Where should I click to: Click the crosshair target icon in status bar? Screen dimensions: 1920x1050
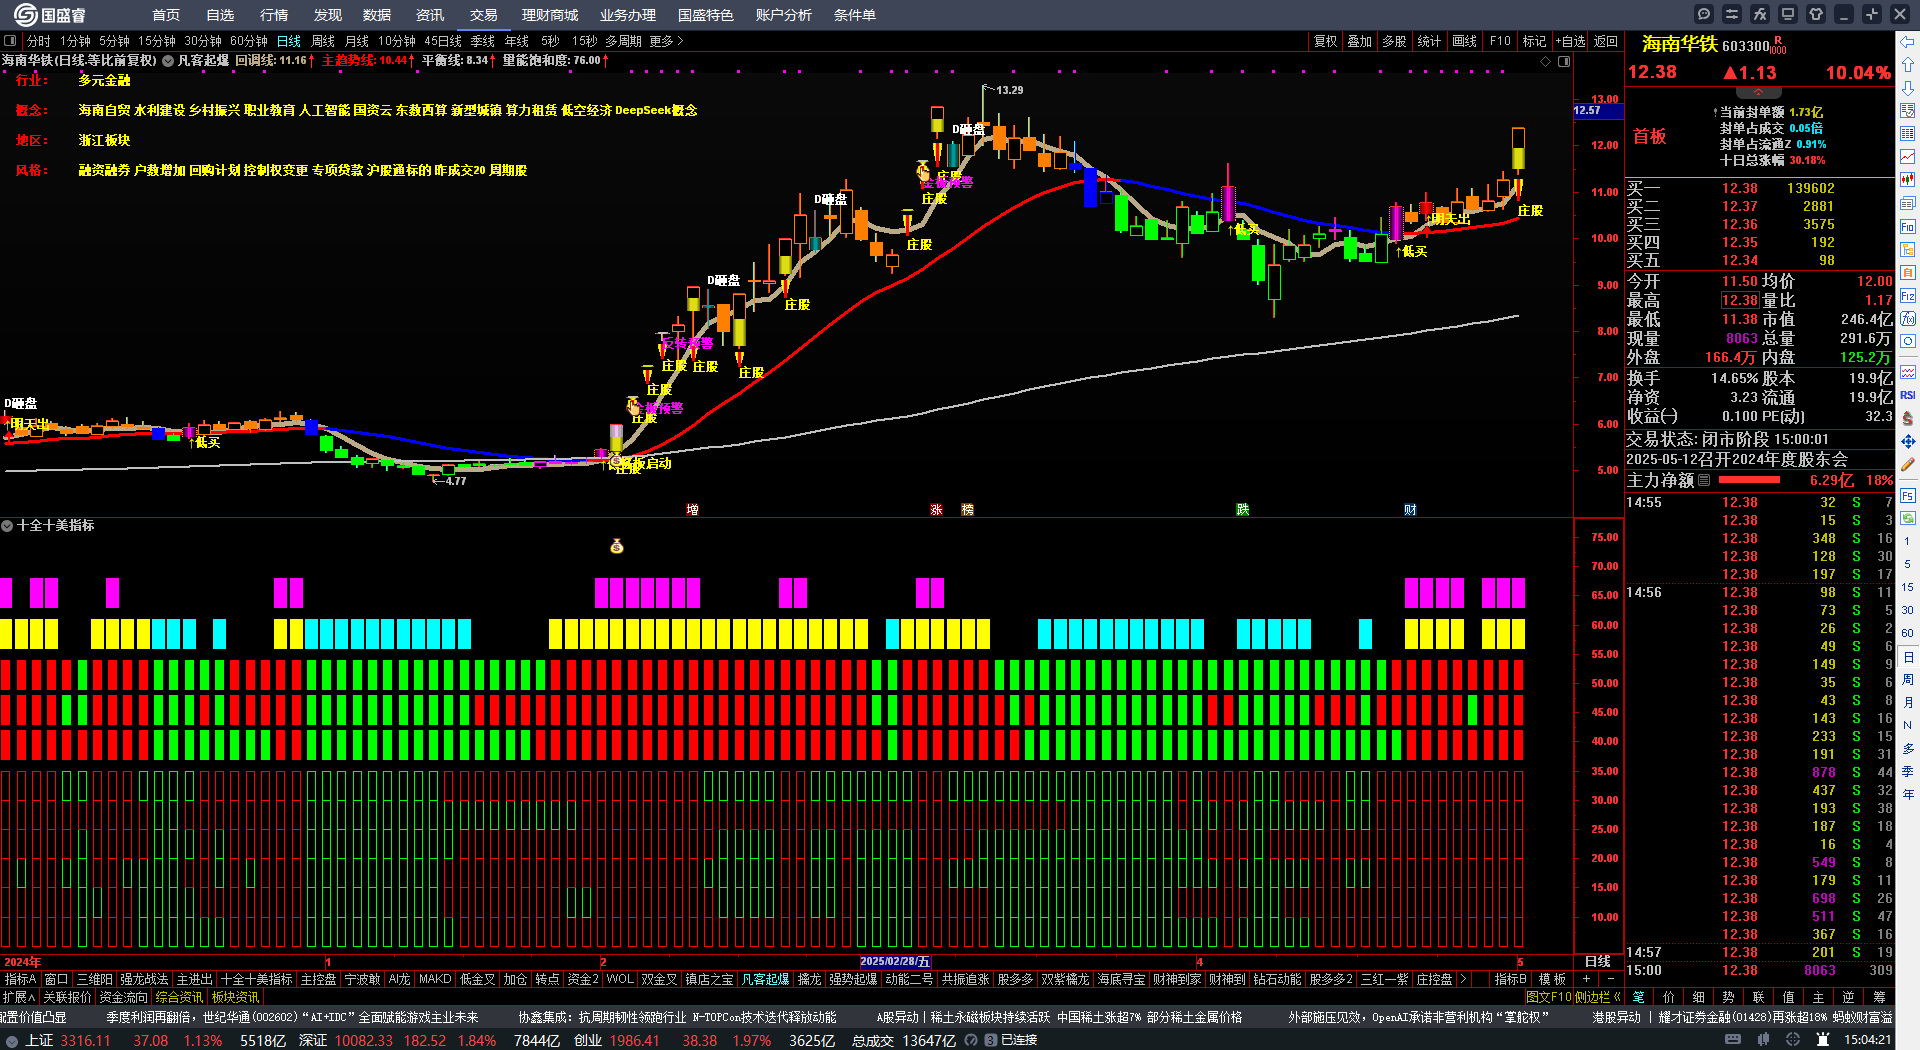(1793, 1040)
